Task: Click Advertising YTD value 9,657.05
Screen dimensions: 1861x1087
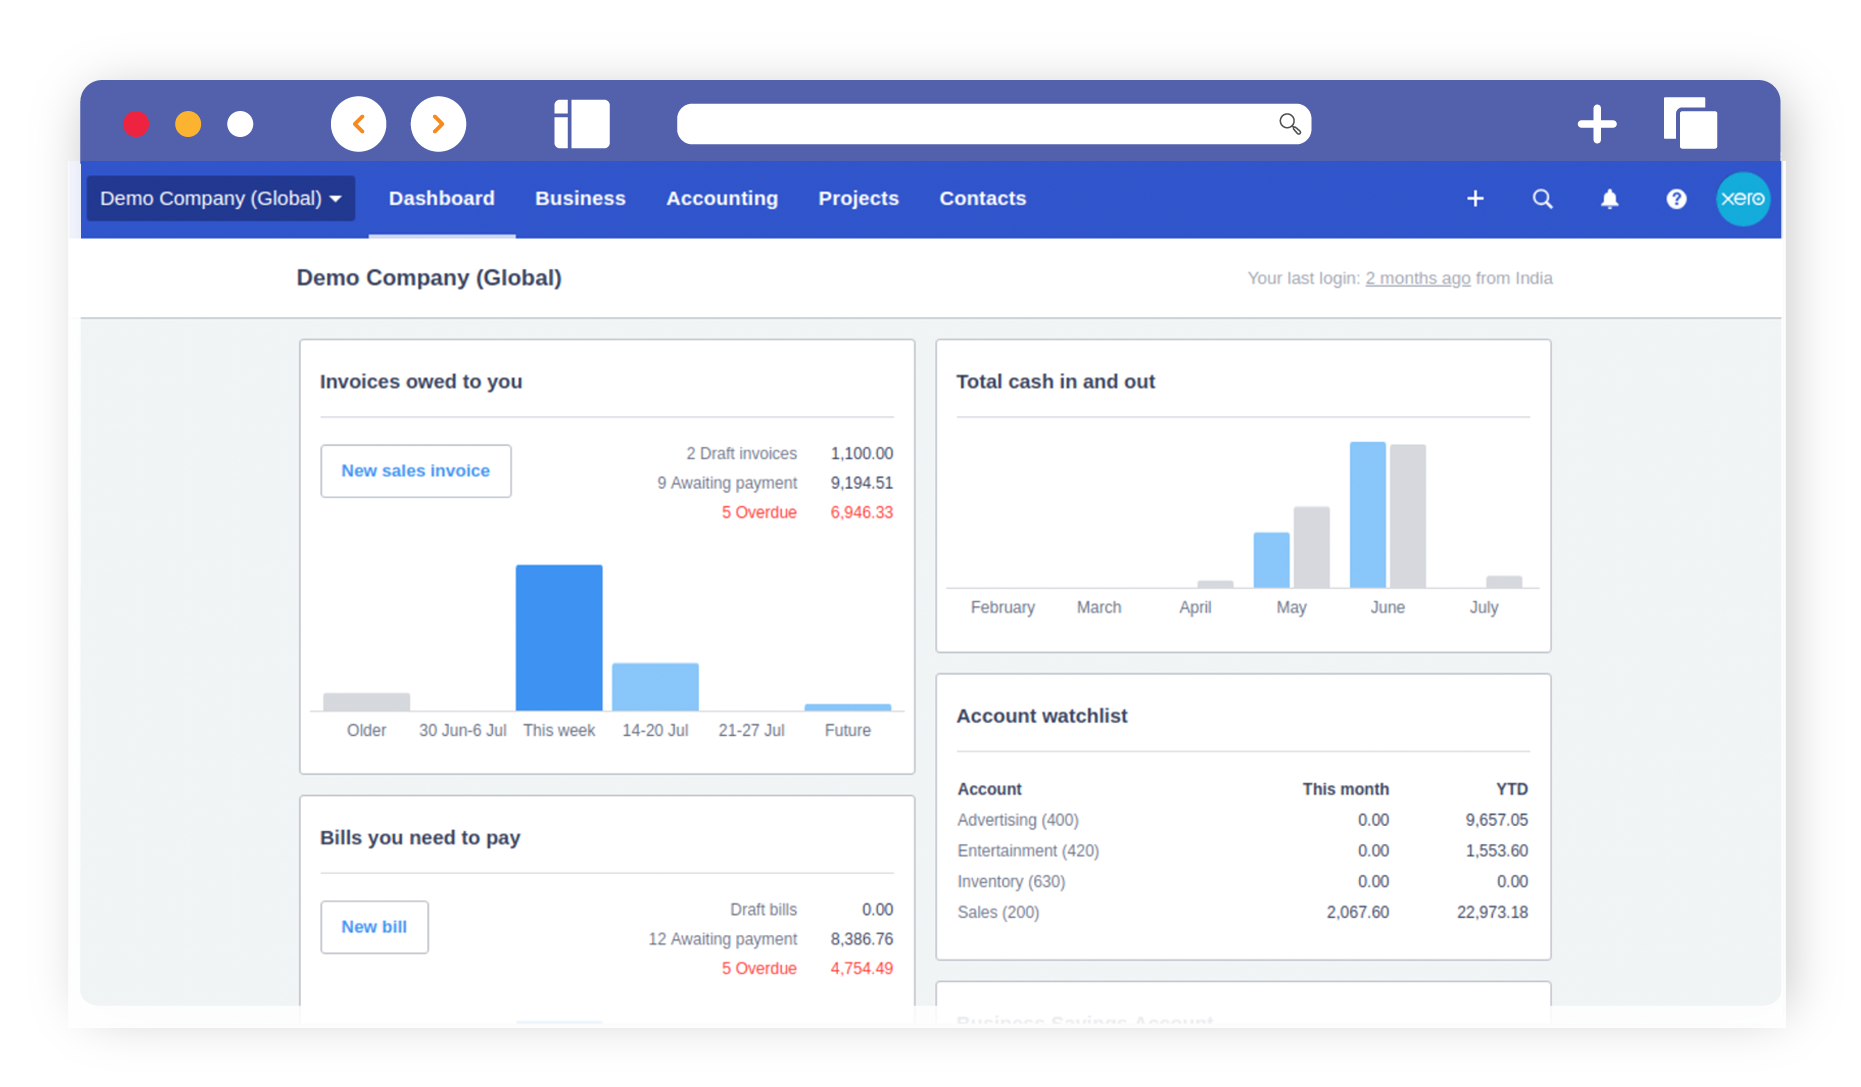Action: tap(1496, 820)
